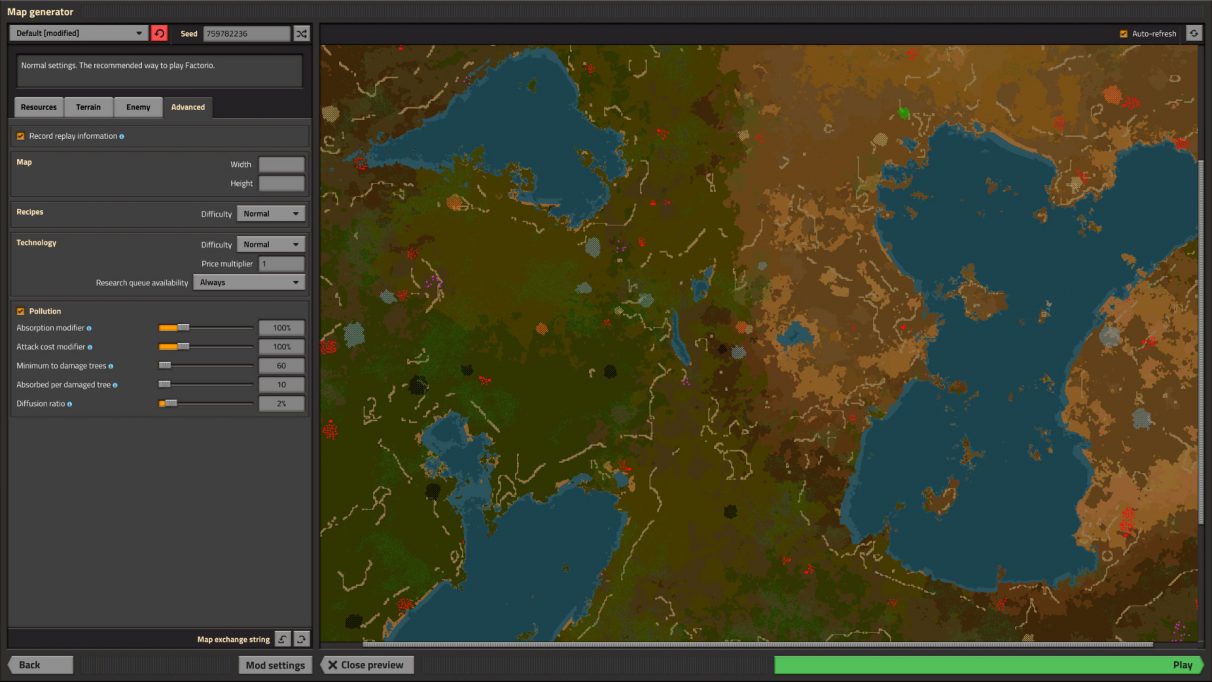The height and width of the screenshot is (682, 1212).
Task: Select the Advanced tab
Action: pos(188,107)
